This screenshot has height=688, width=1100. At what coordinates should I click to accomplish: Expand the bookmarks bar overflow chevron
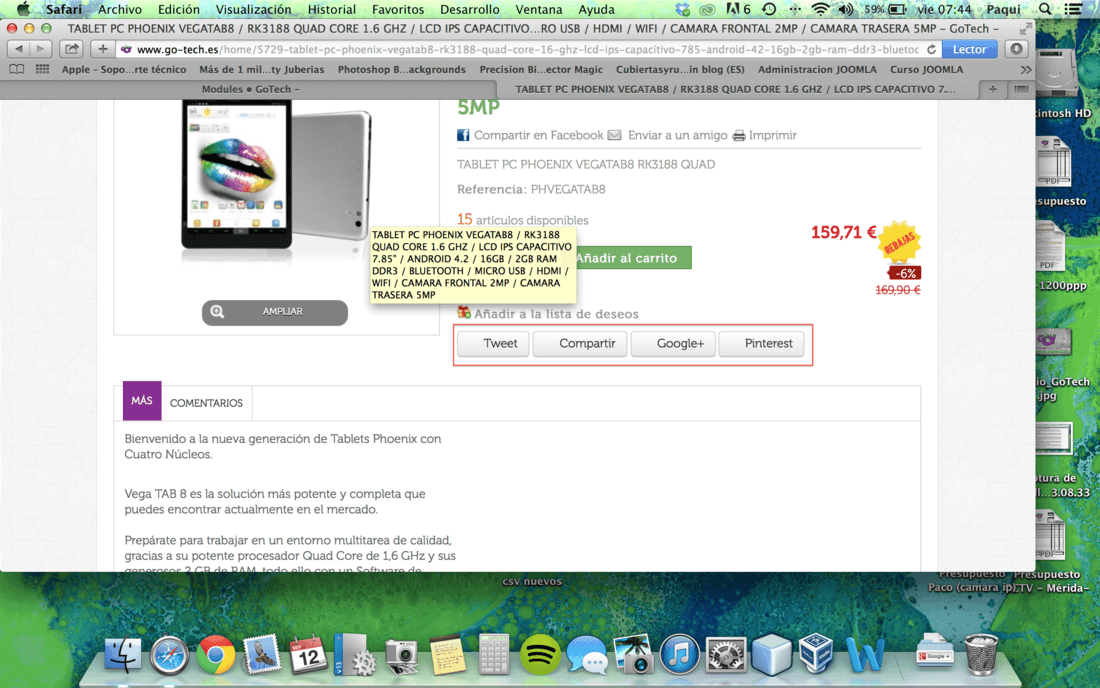point(1026,69)
